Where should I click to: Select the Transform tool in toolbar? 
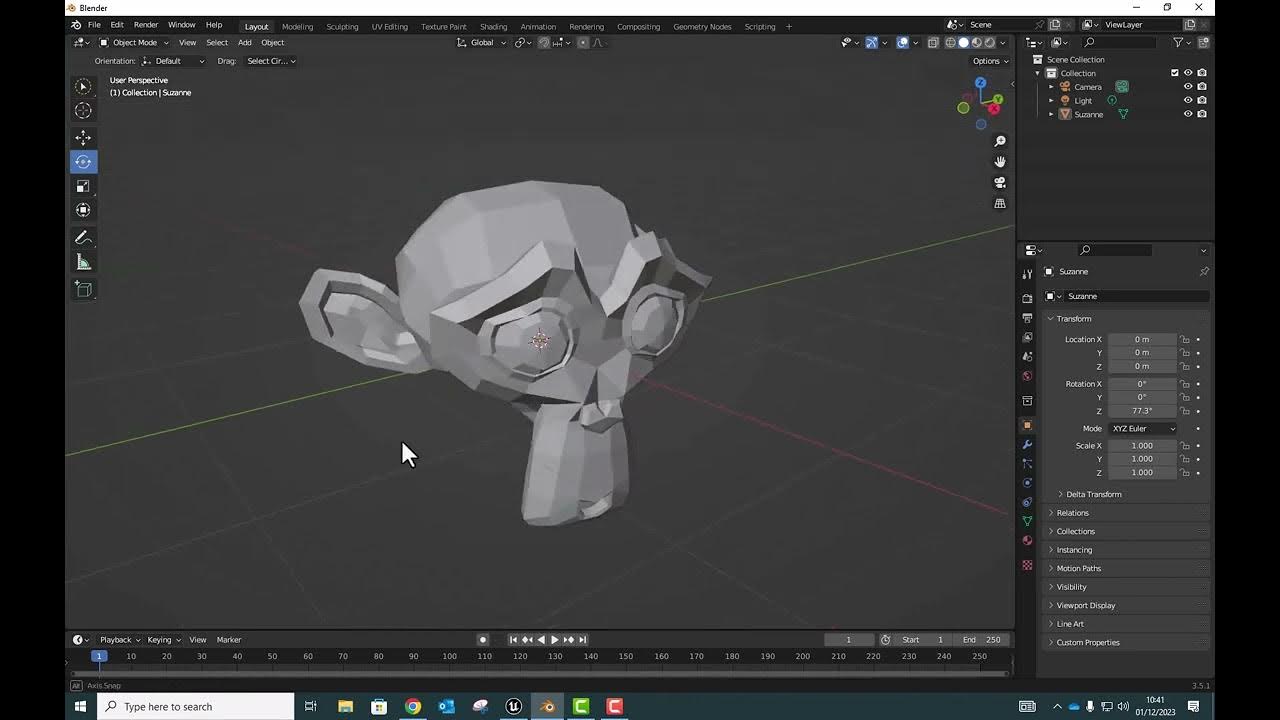tap(83, 209)
